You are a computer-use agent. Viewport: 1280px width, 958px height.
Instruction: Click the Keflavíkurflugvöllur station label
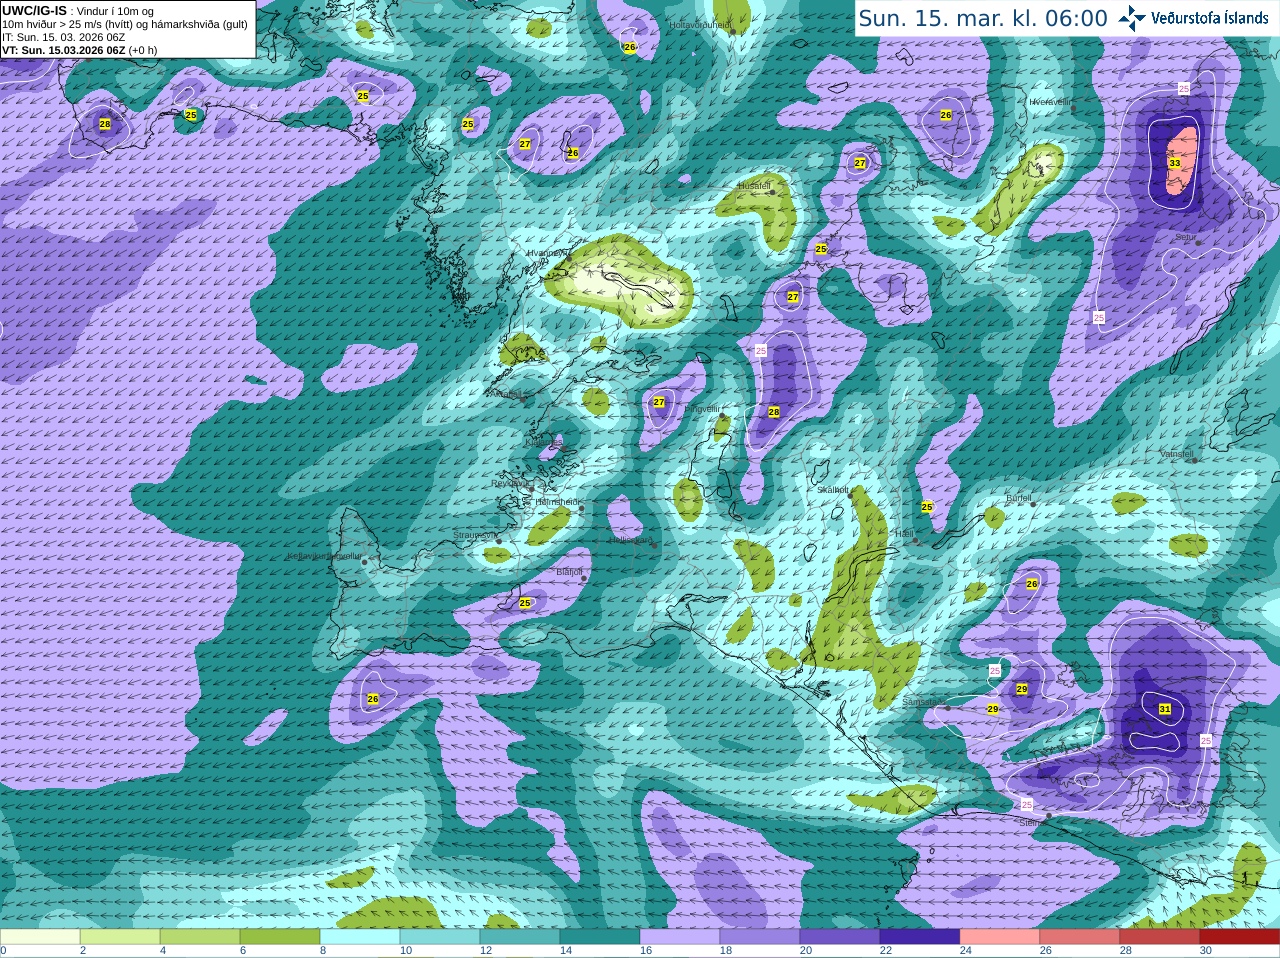[324, 556]
